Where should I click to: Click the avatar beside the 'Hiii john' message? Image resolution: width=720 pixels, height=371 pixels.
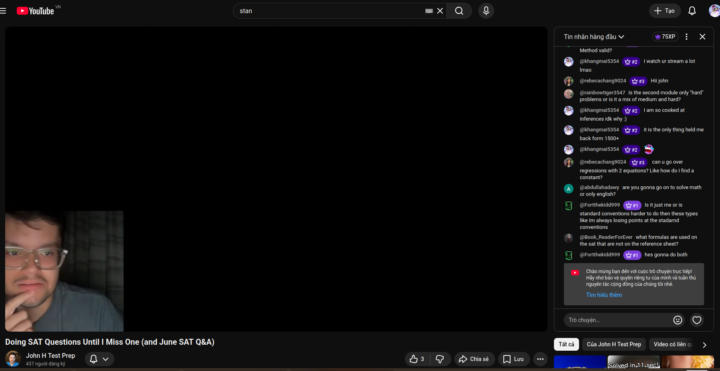[x=568, y=81]
